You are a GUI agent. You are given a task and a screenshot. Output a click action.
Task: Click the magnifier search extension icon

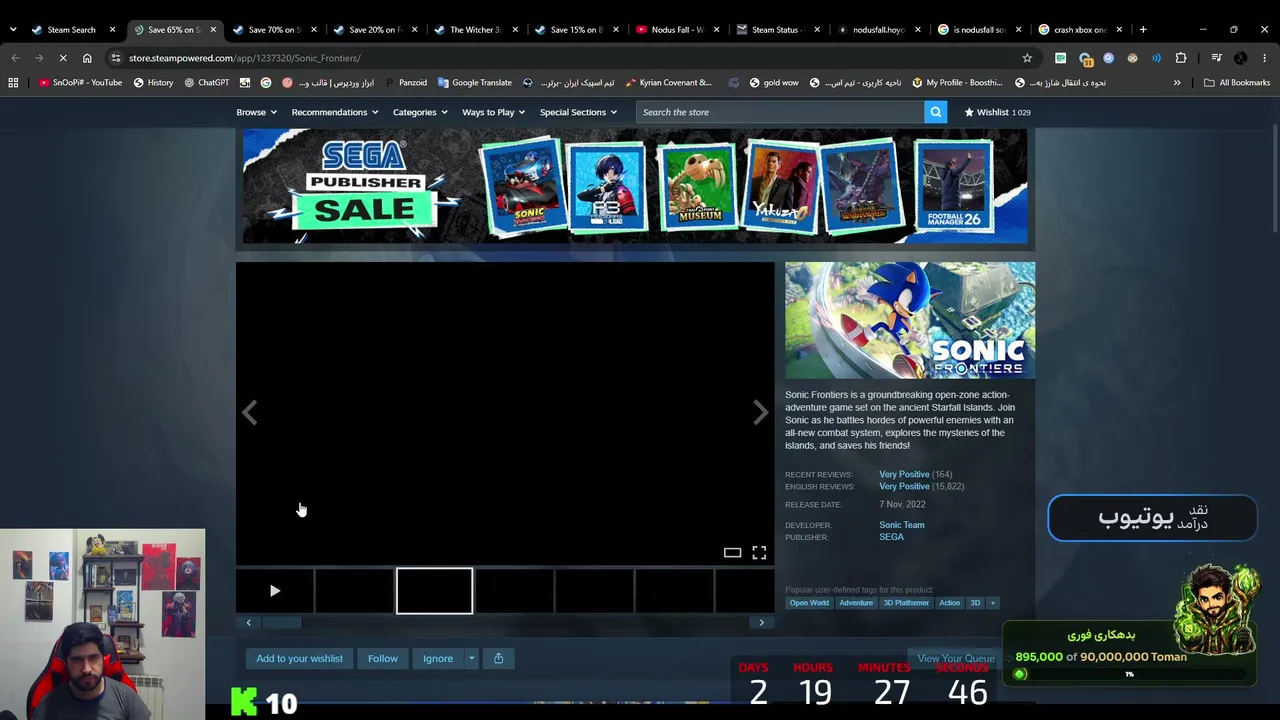(x=1108, y=58)
